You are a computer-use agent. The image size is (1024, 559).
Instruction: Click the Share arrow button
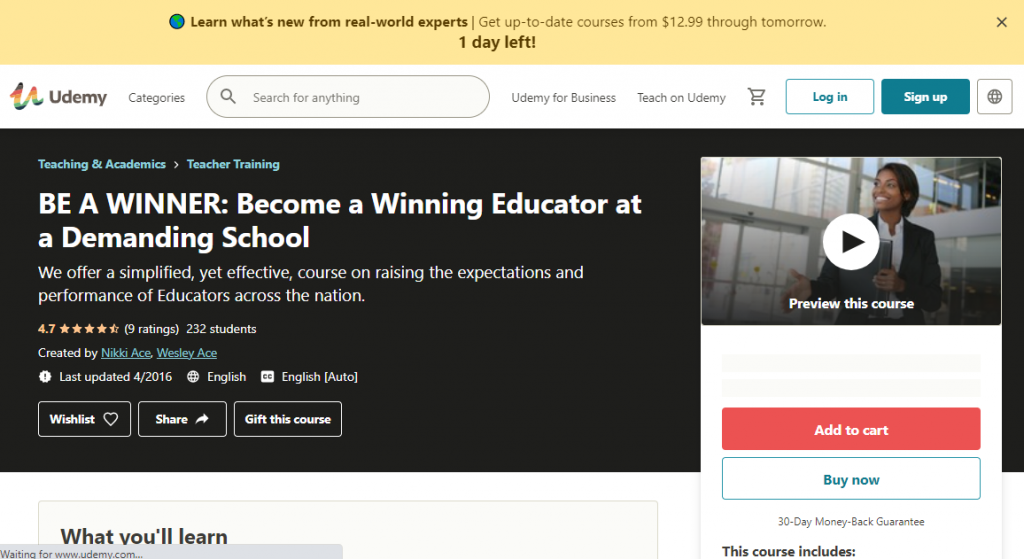click(182, 419)
